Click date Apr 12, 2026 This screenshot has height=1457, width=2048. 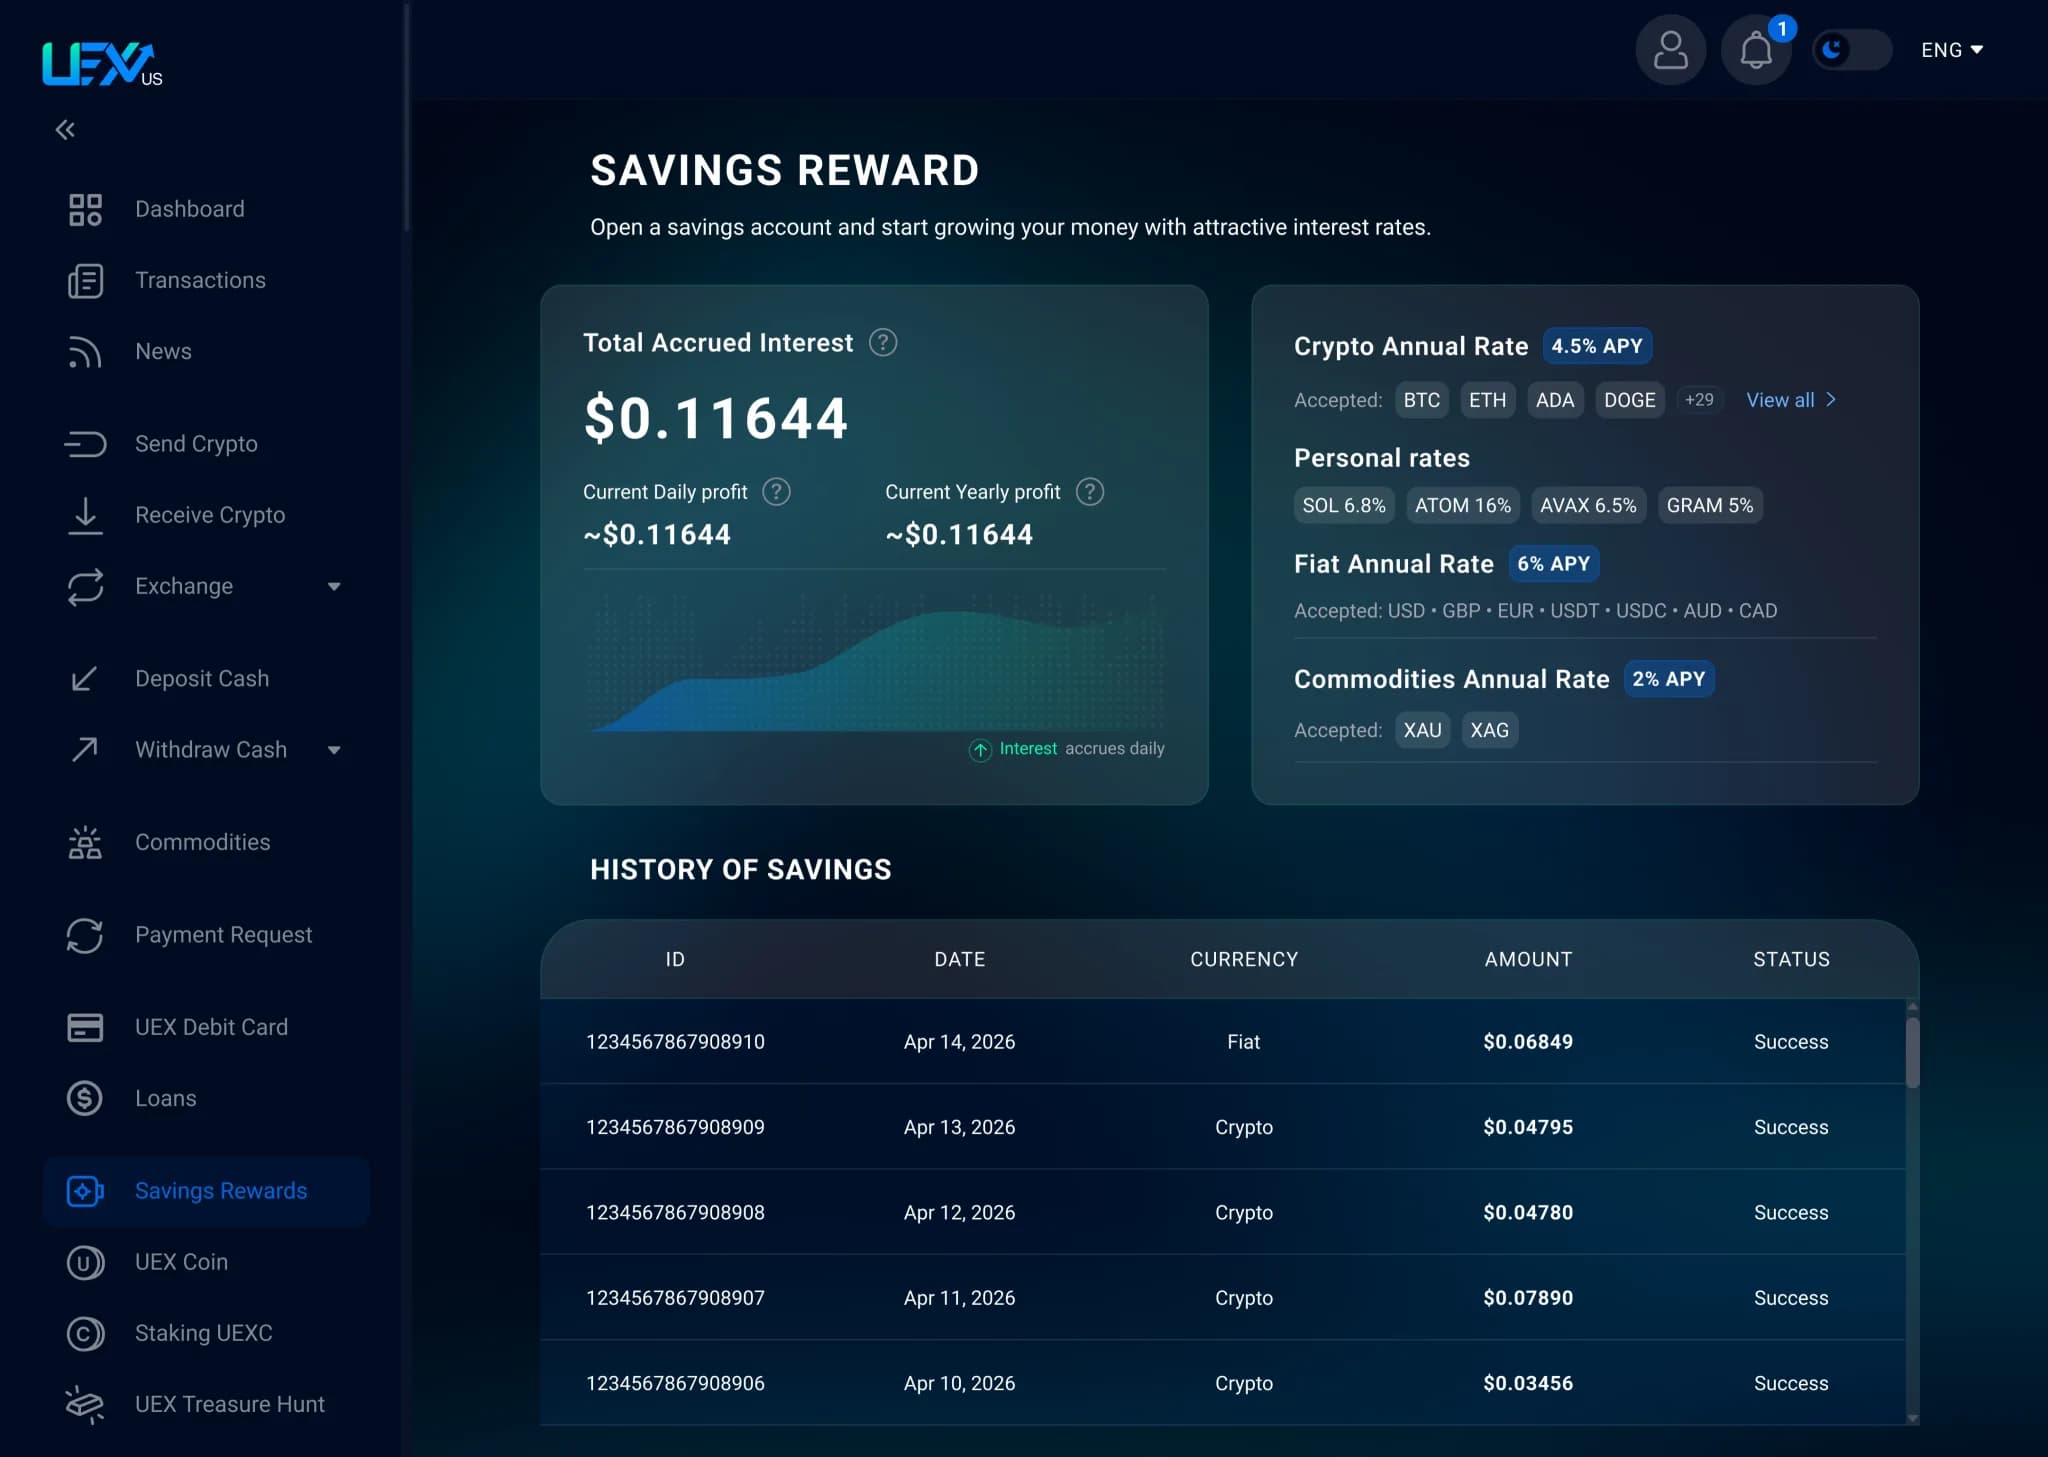[x=959, y=1213]
